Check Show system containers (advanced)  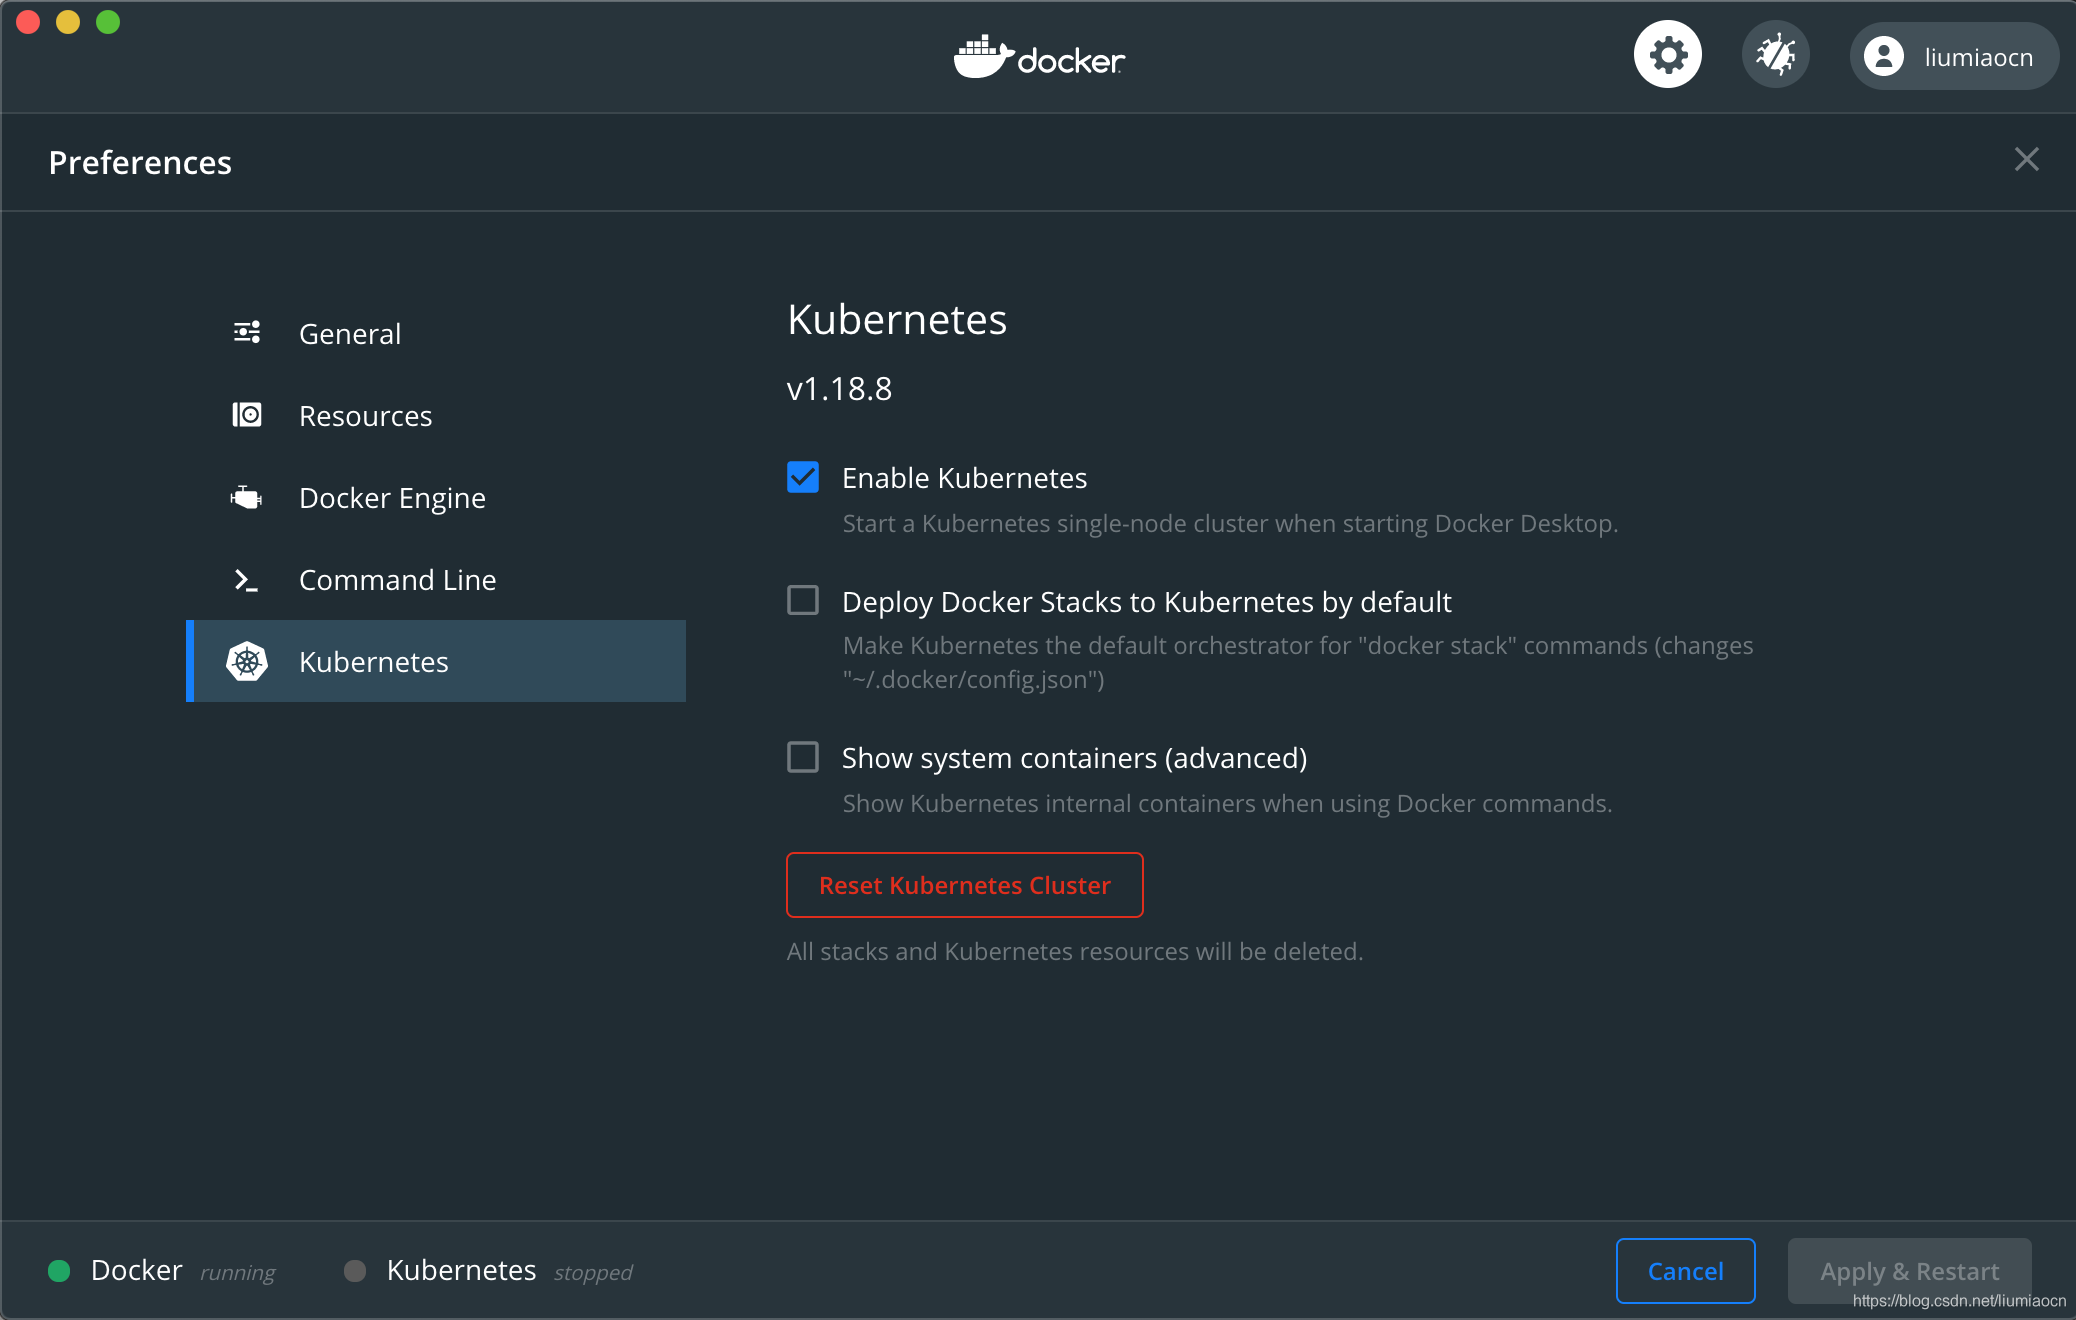[x=803, y=757]
